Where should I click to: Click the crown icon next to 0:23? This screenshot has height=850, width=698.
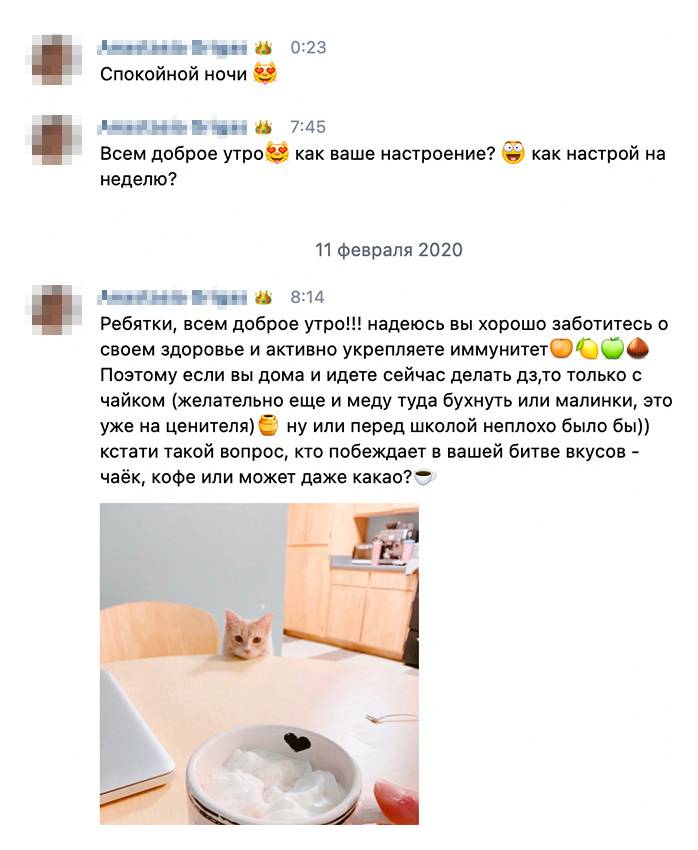[263, 48]
